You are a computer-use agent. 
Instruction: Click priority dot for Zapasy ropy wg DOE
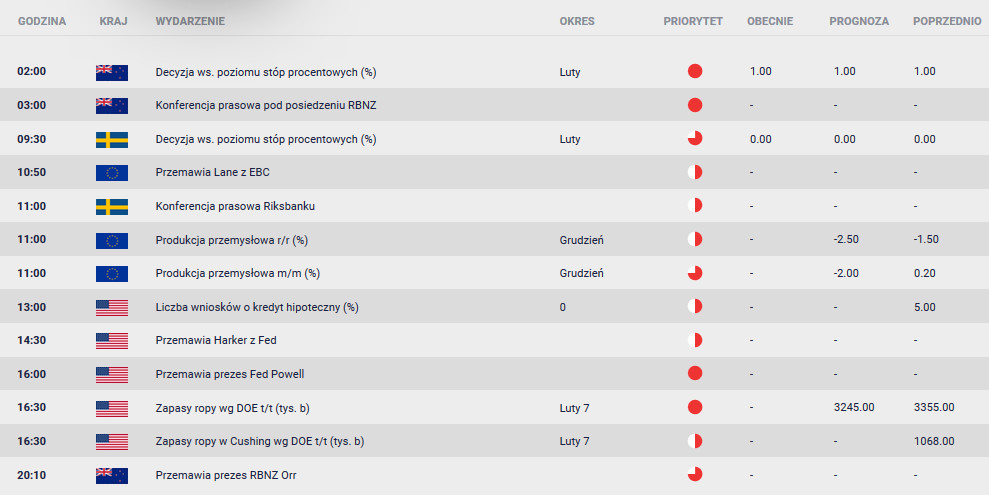(x=694, y=407)
